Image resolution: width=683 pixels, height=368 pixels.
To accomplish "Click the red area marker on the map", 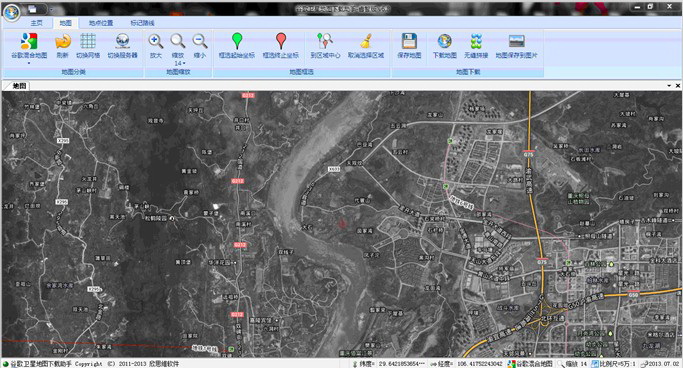I will point(342,223).
